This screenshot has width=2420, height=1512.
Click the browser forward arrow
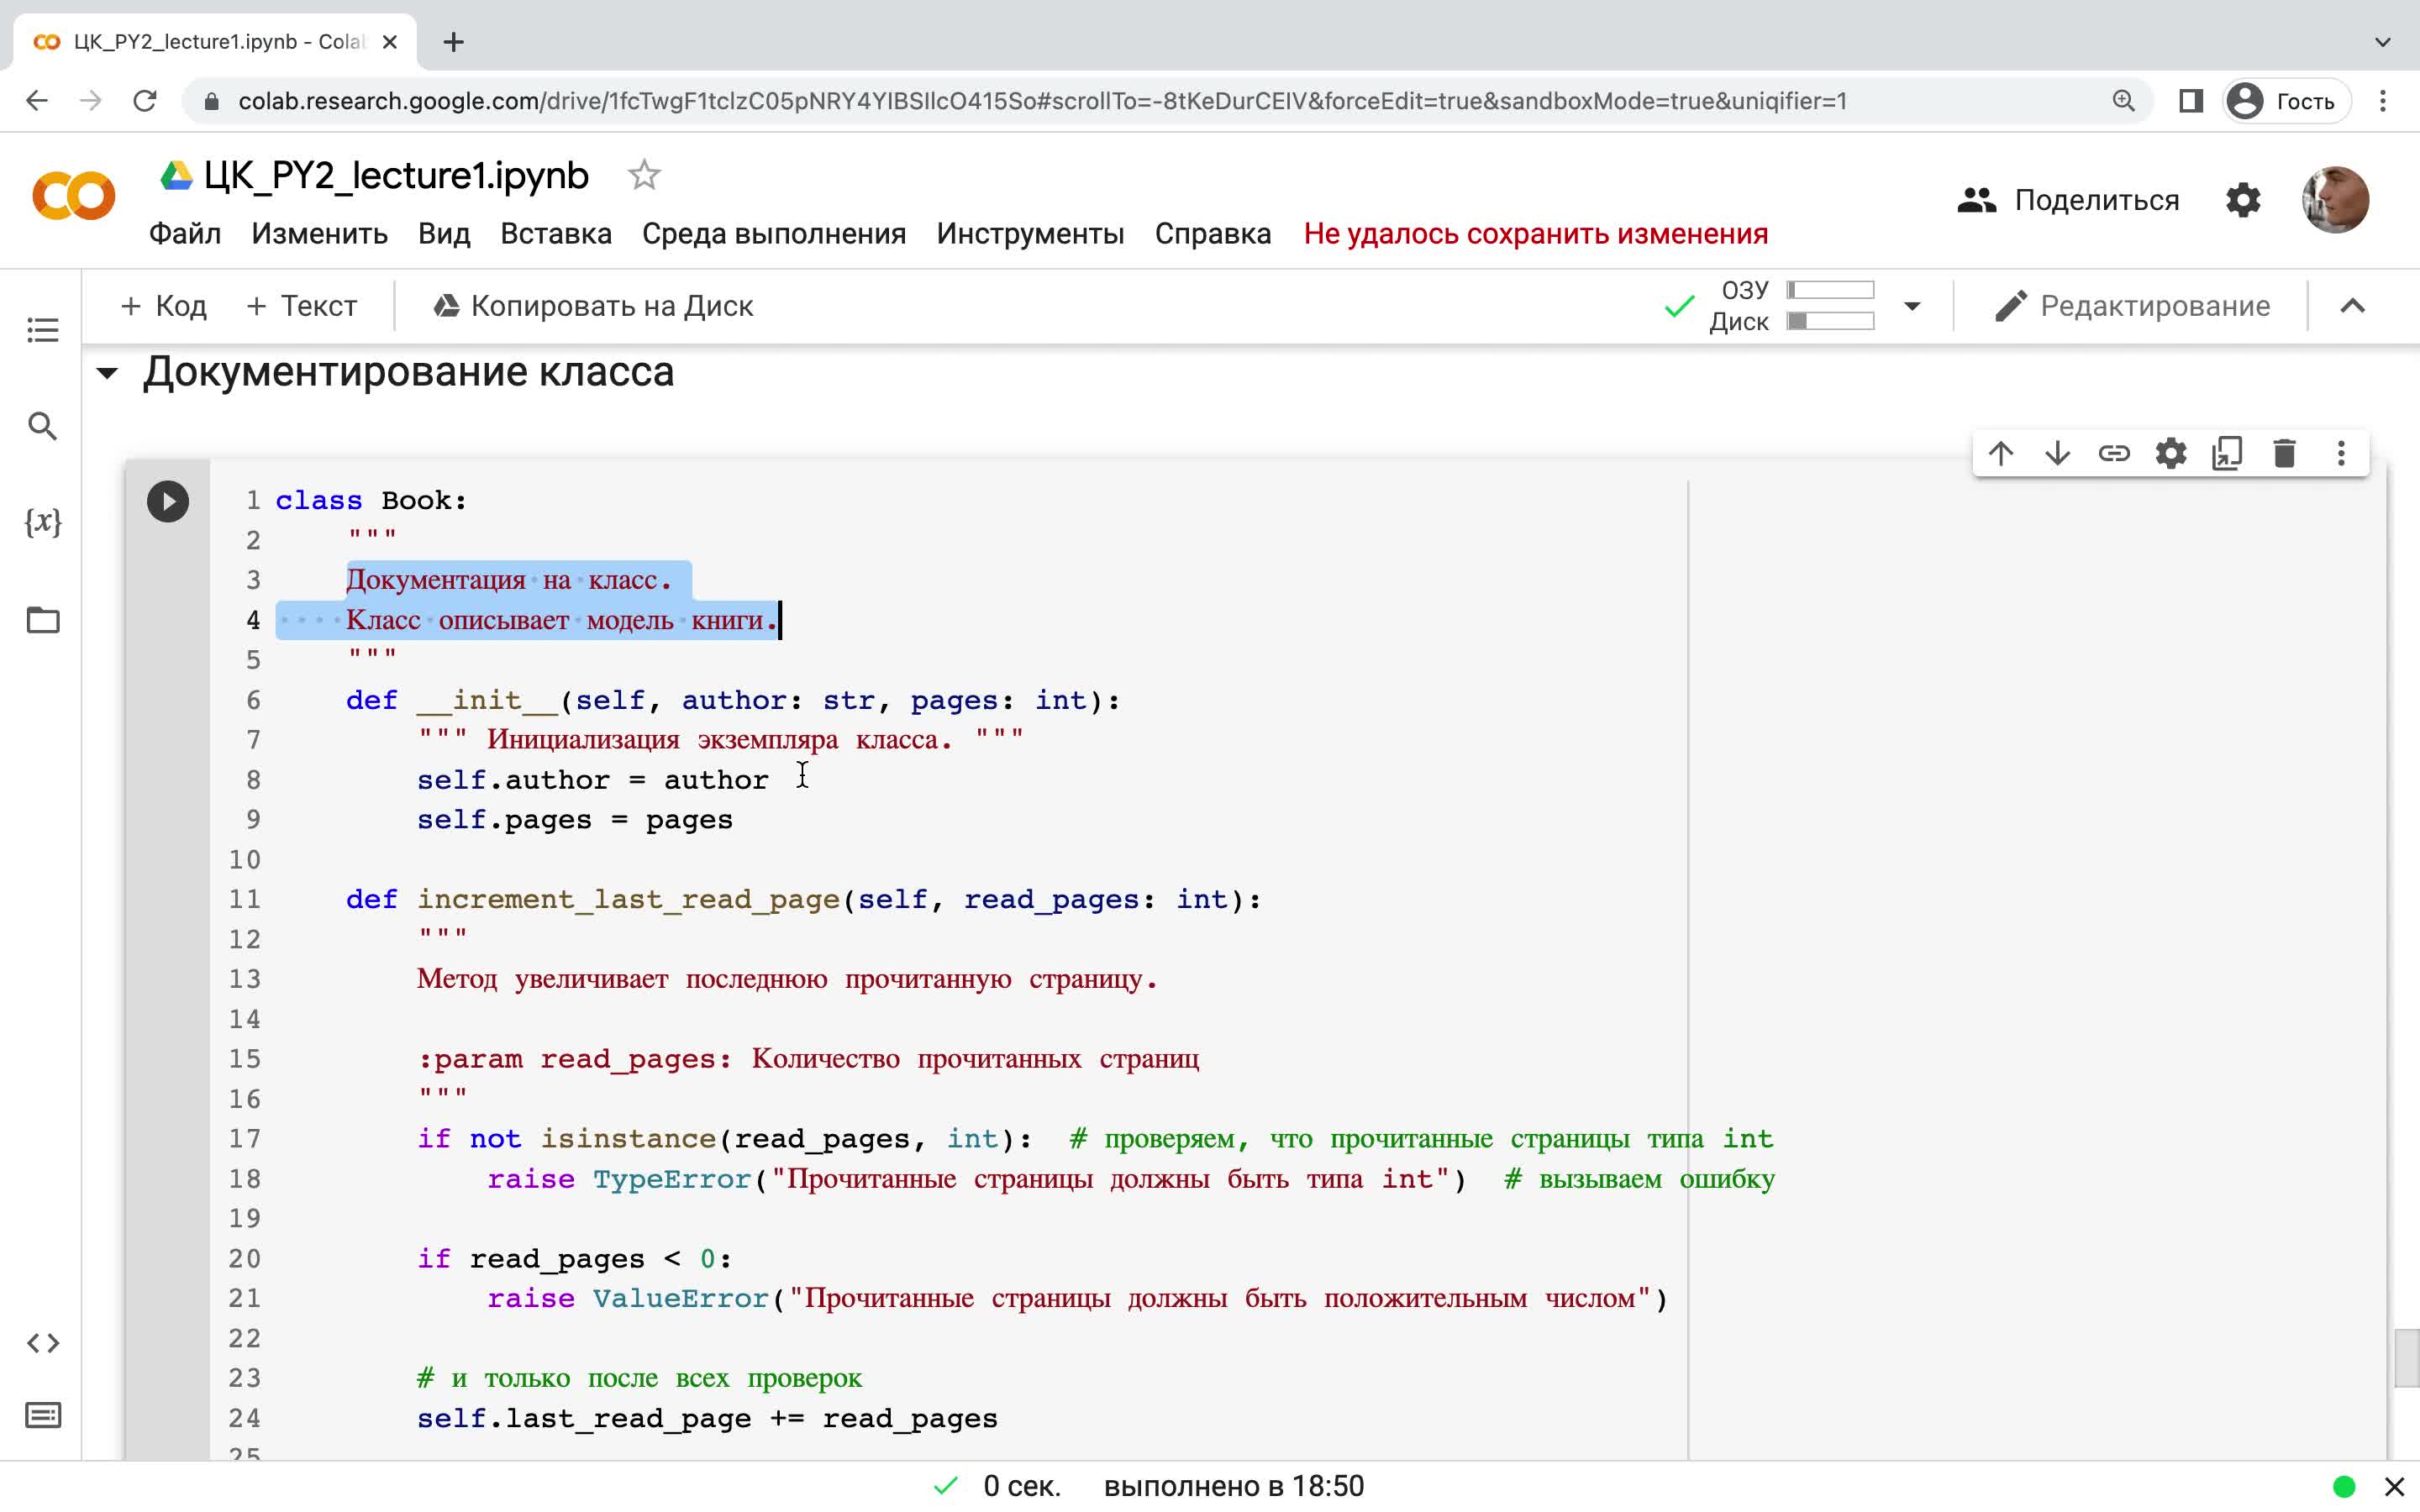pyautogui.click(x=91, y=101)
